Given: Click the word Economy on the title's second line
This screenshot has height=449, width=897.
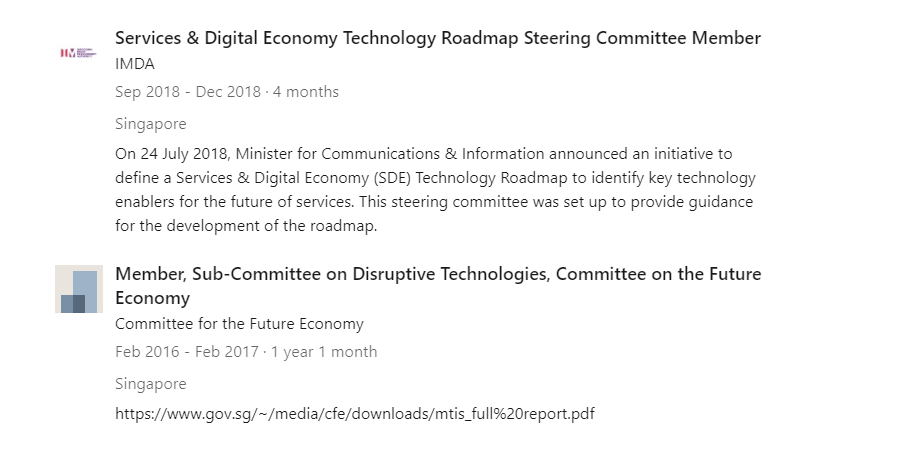Looking at the screenshot, I should click(152, 298).
